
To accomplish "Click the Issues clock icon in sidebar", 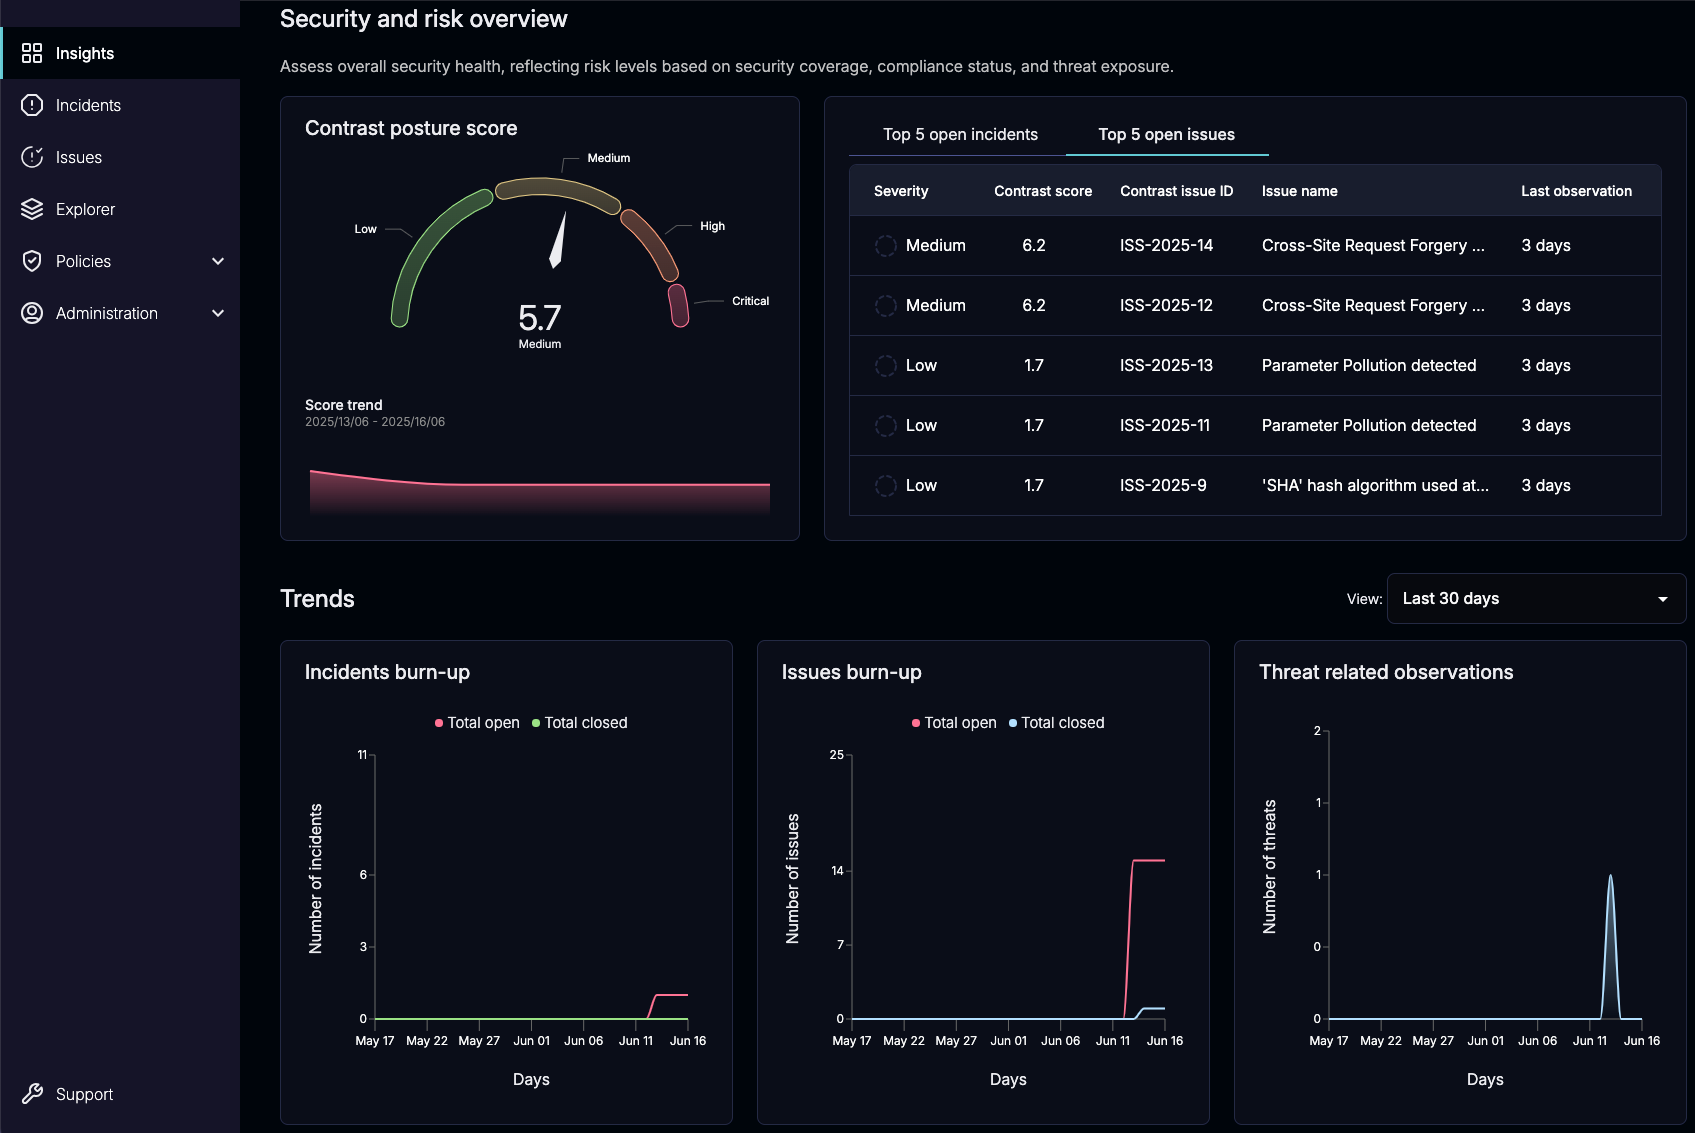I will coord(32,157).
